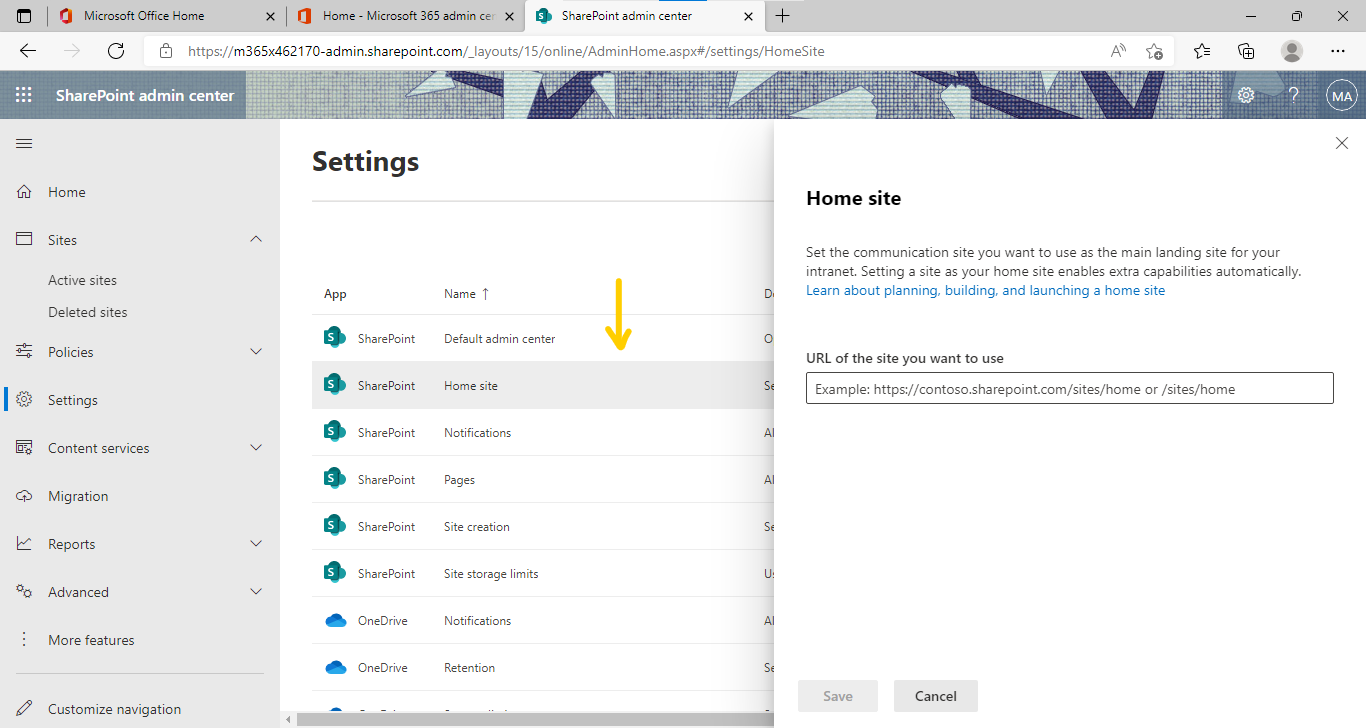Click the URL of the site input field
The image size is (1366, 728).
point(1069,388)
